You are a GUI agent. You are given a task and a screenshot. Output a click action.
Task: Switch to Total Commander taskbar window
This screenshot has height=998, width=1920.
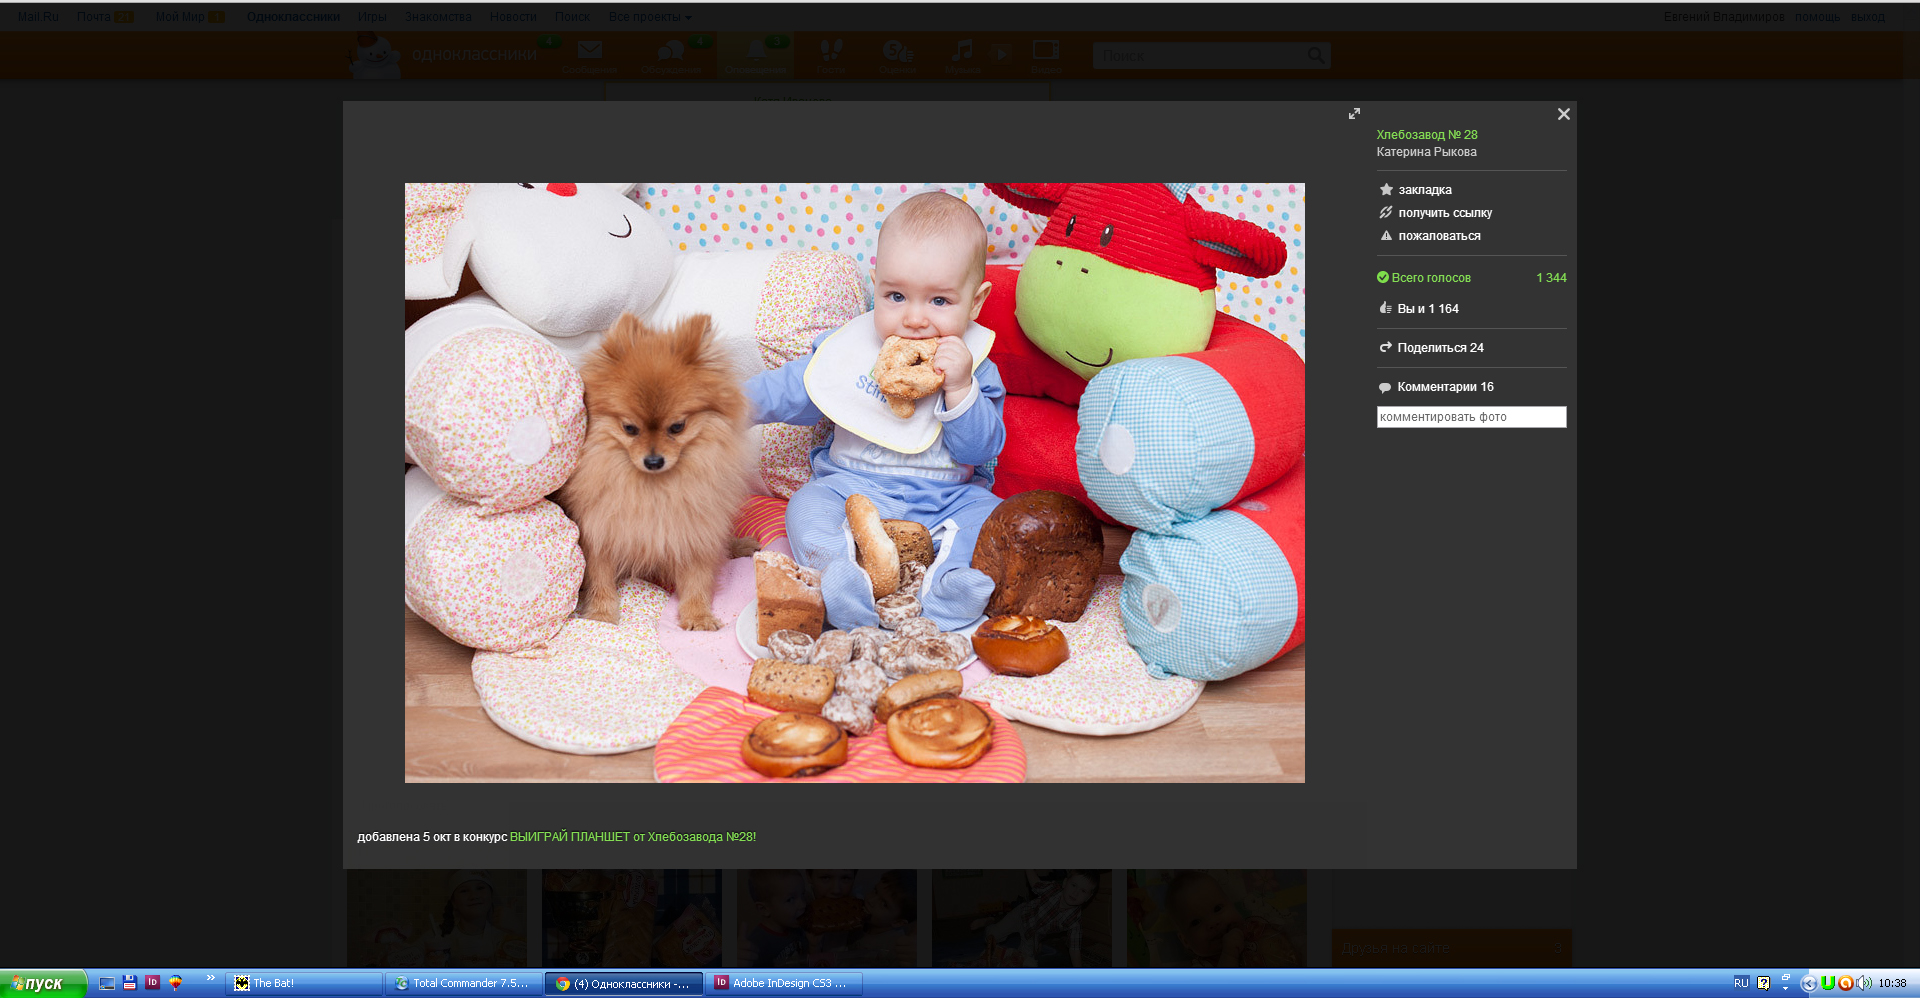point(464,983)
